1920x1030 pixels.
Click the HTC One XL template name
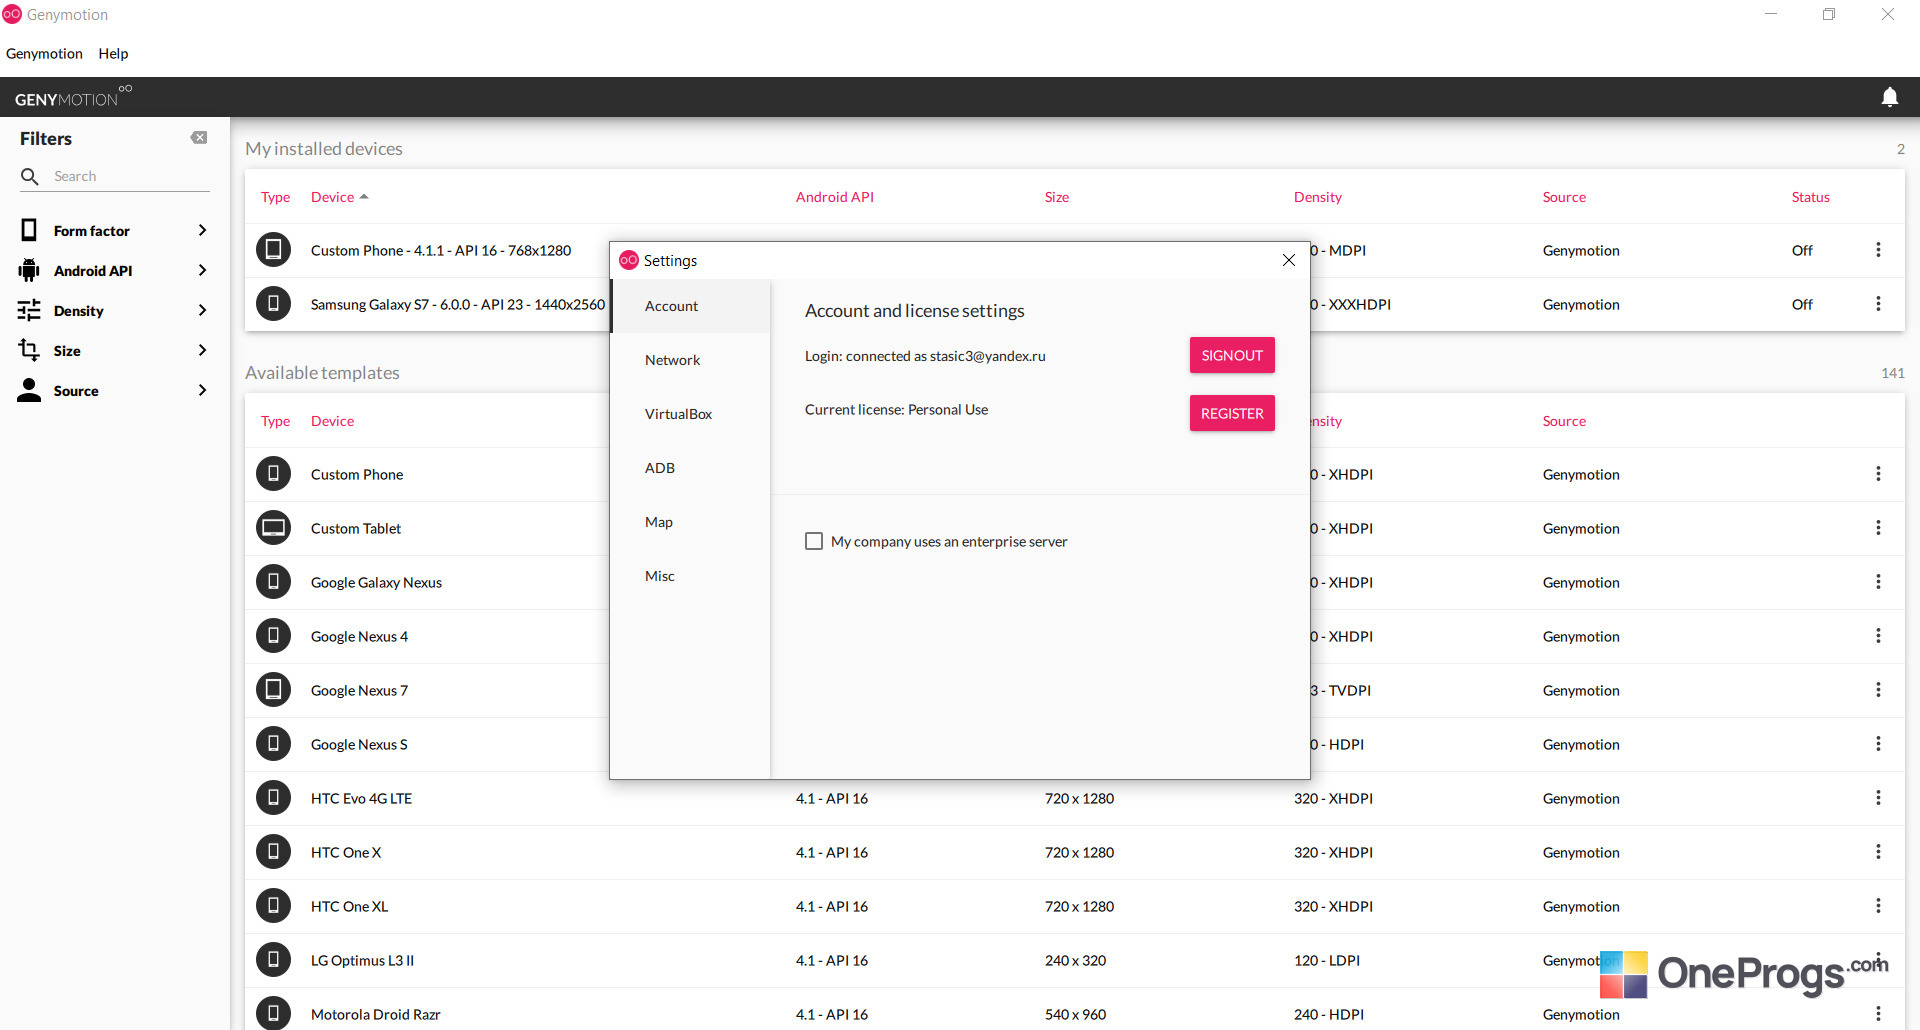point(349,906)
